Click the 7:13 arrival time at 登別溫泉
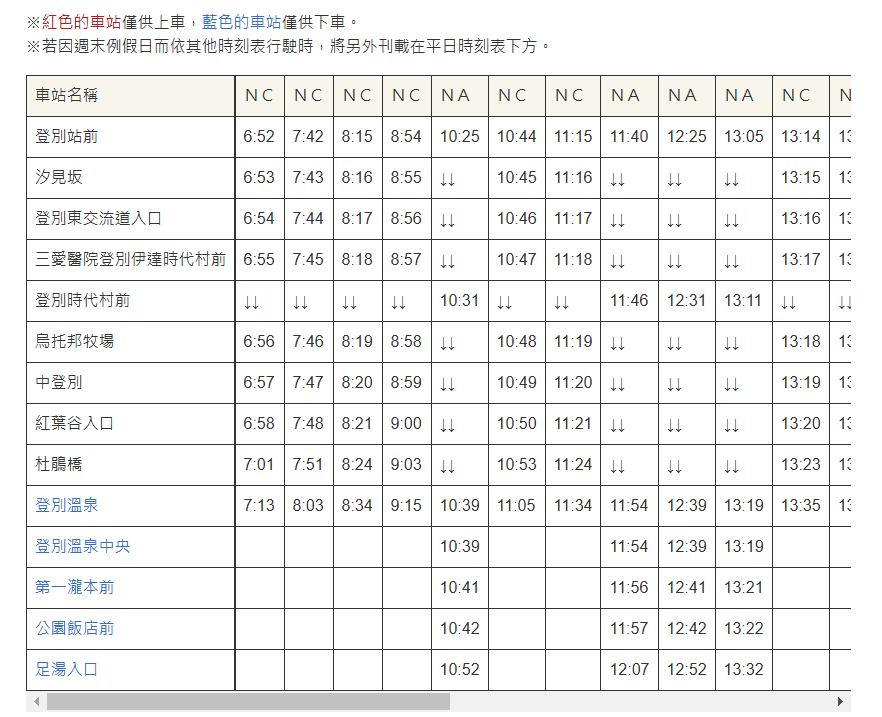This screenshot has width=882, height=717. (259, 506)
